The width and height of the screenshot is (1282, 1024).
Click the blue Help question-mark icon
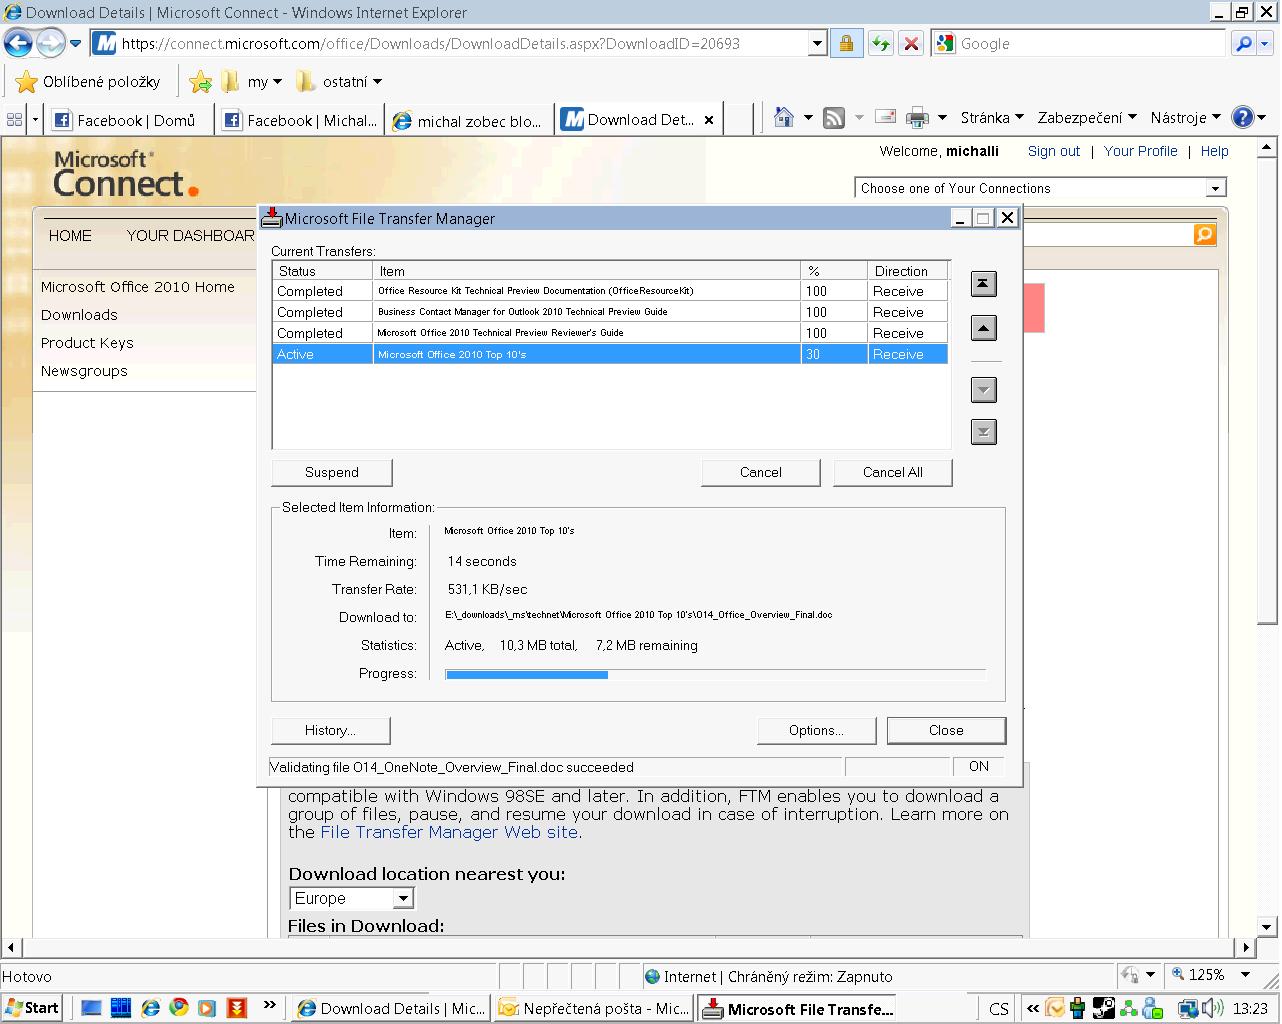pyautogui.click(x=1242, y=117)
